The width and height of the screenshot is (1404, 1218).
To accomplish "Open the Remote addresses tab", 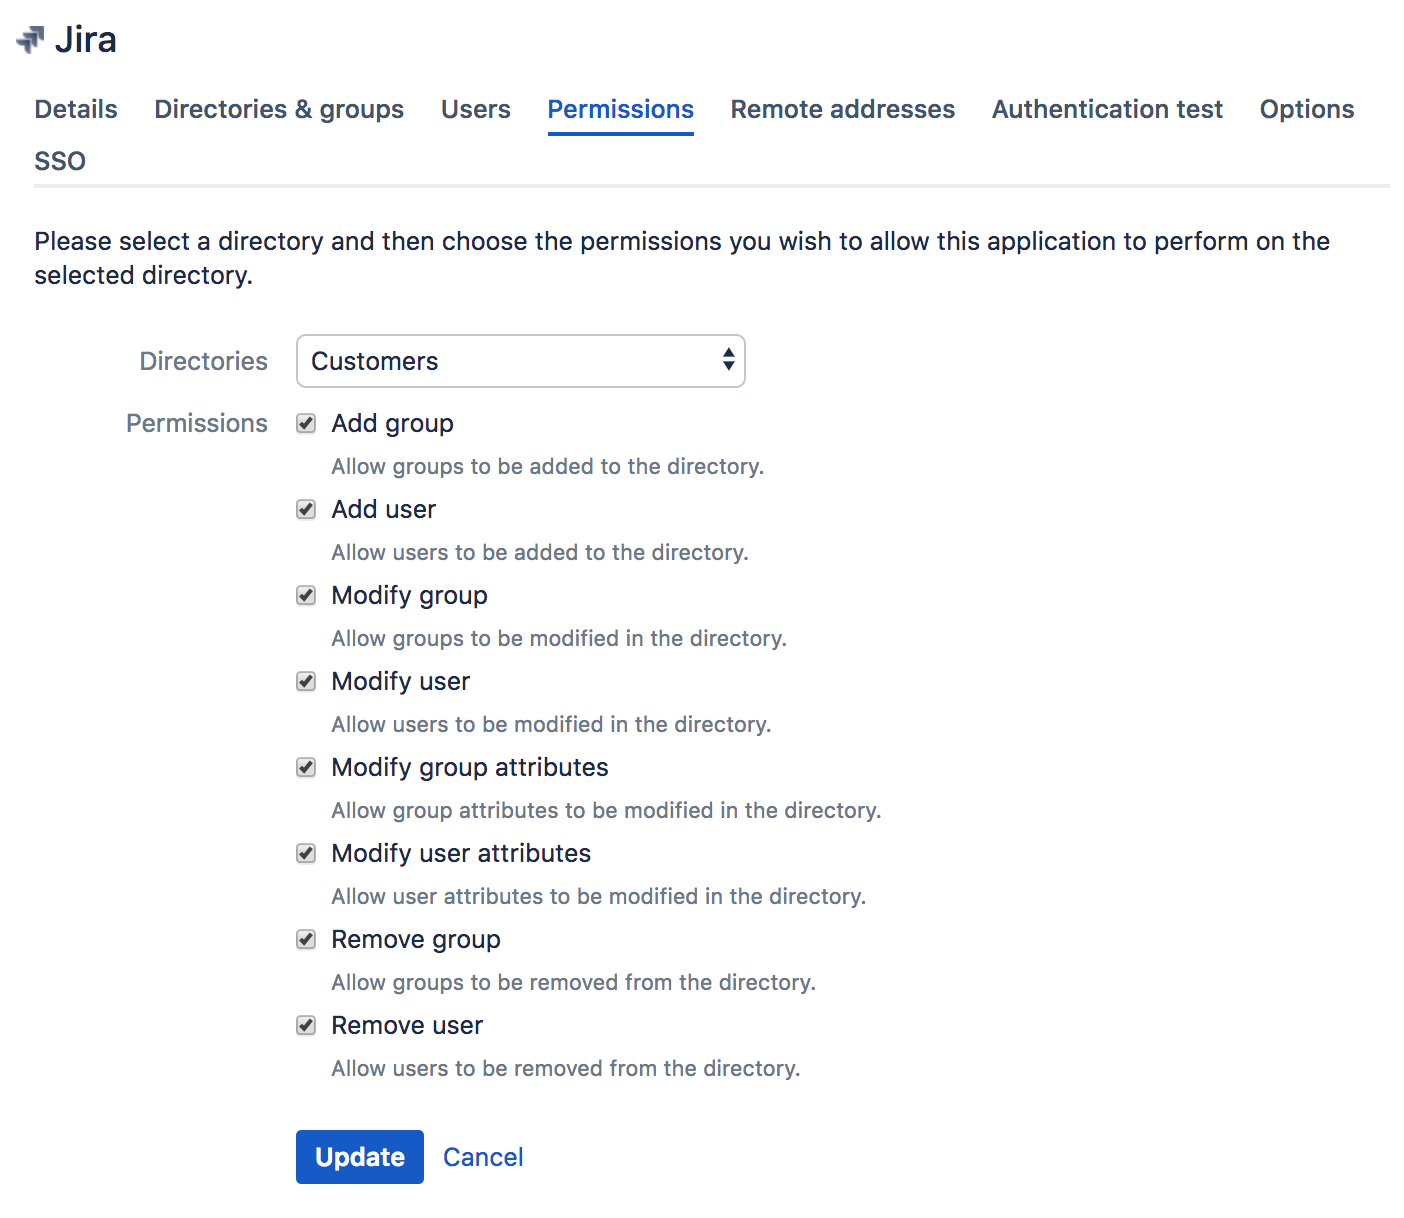I will [842, 109].
